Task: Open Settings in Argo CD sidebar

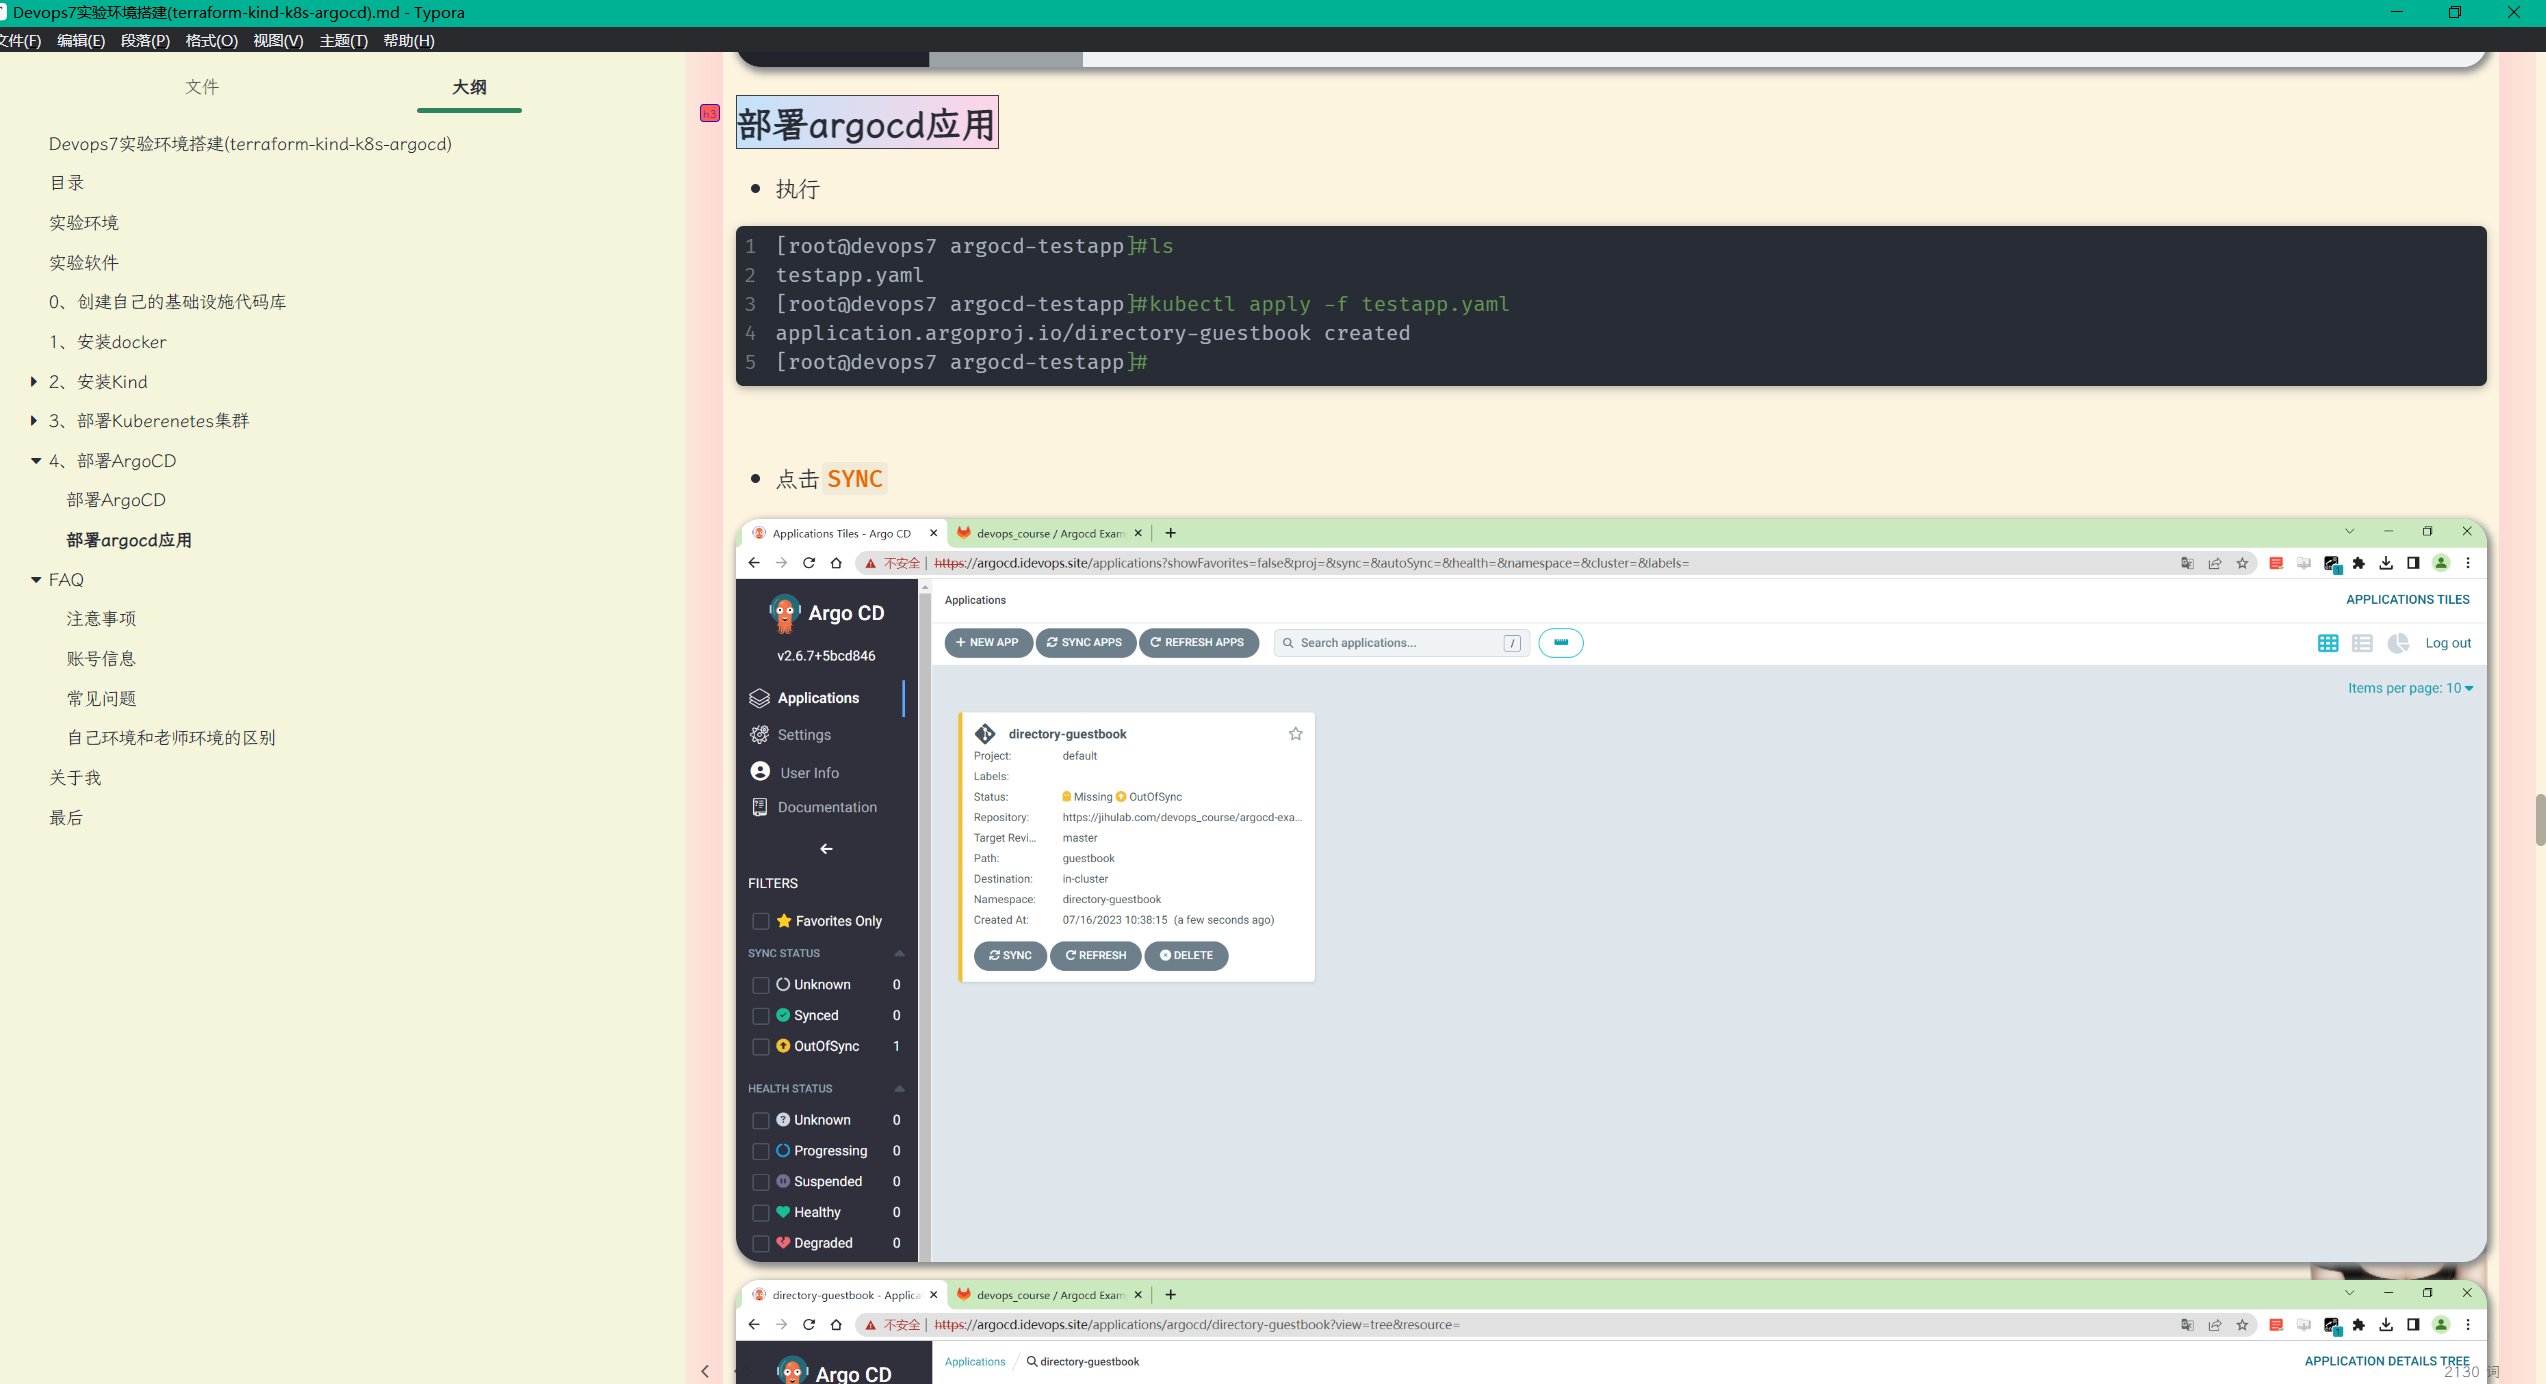Action: [x=804, y=735]
